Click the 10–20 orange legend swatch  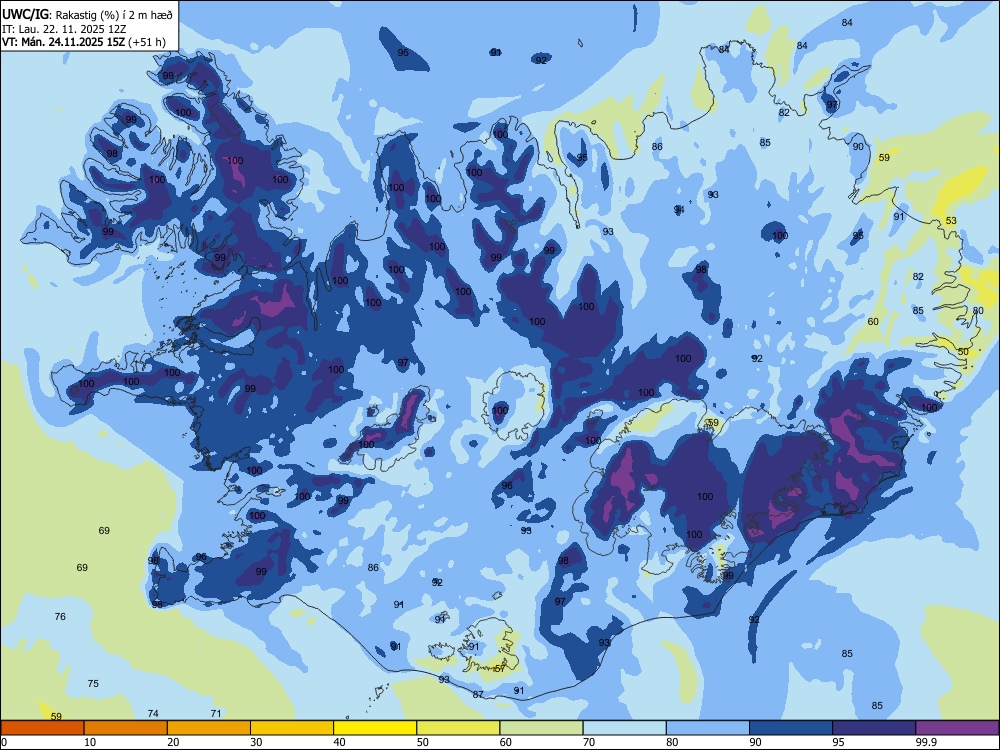pos(126,728)
